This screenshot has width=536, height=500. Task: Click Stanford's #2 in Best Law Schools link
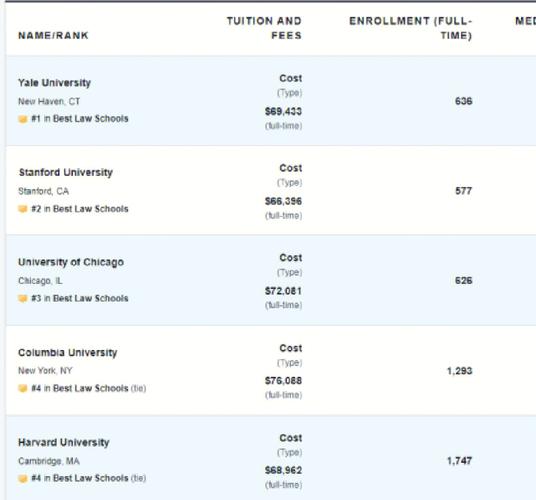(80, 208)
